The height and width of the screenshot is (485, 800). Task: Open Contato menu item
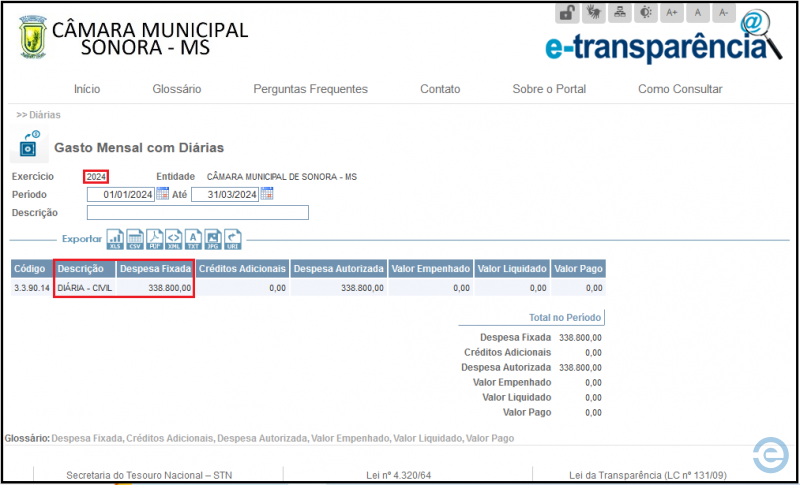[x=440, y=89]
